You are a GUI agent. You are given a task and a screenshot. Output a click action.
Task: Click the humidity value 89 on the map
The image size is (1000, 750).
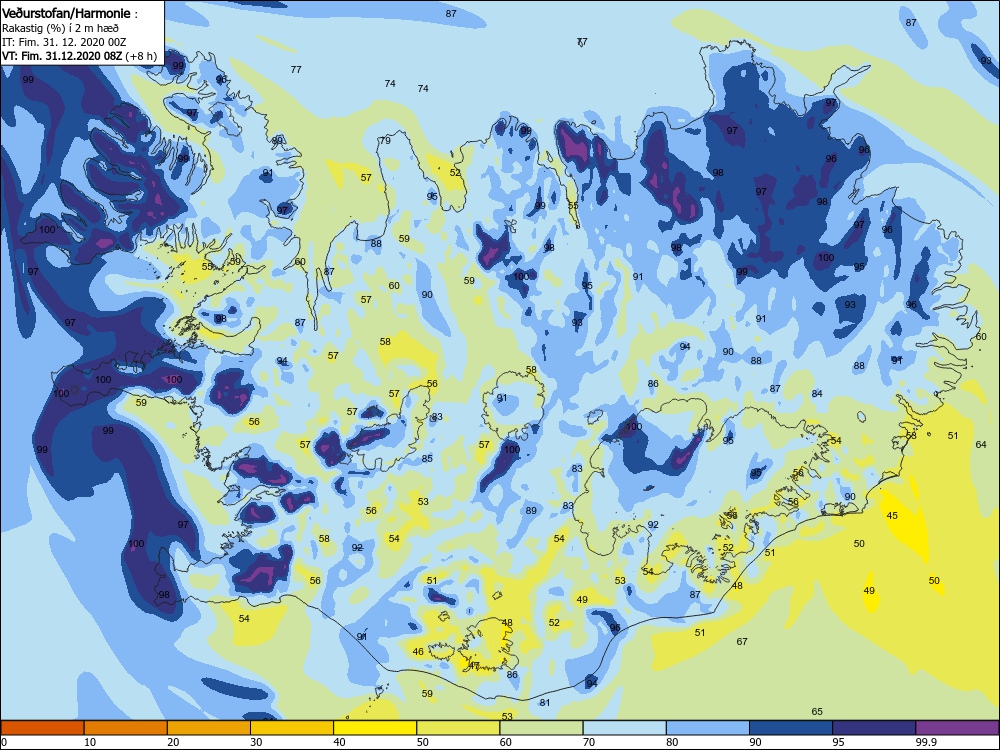coord(531,510)
